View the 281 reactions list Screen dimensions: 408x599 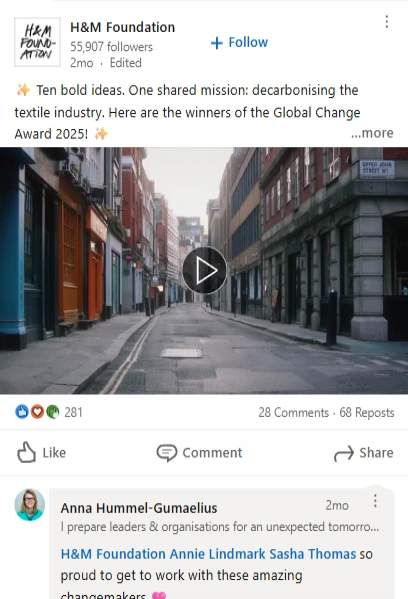73,412
